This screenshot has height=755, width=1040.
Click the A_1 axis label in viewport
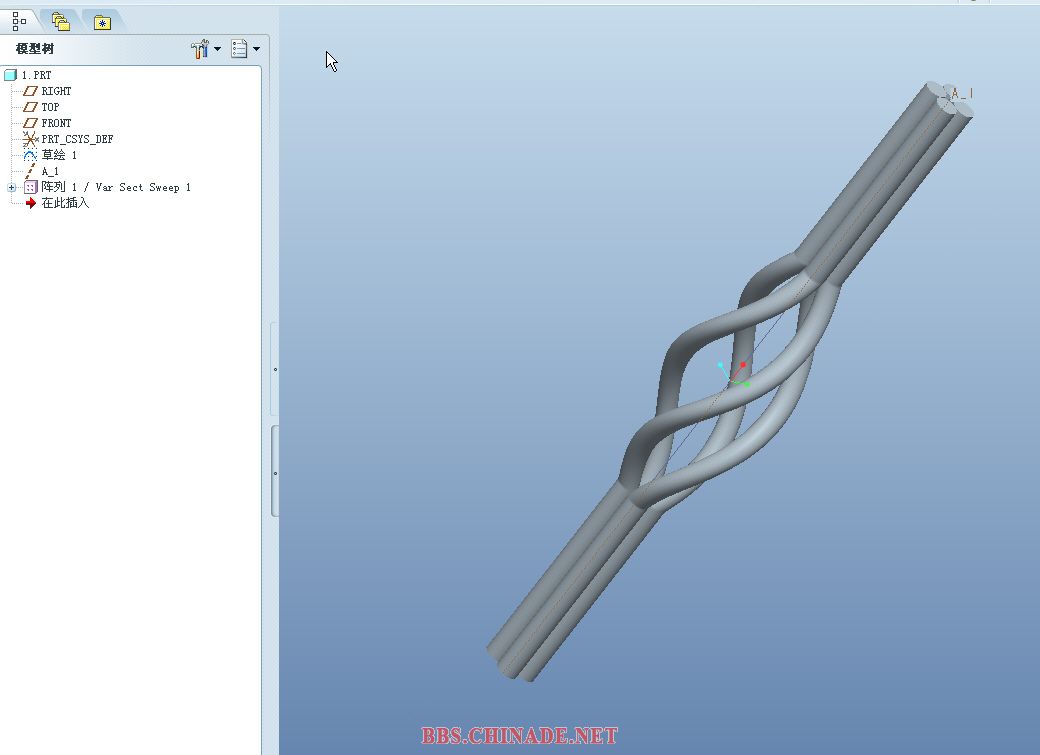click(x=962, y=94)
